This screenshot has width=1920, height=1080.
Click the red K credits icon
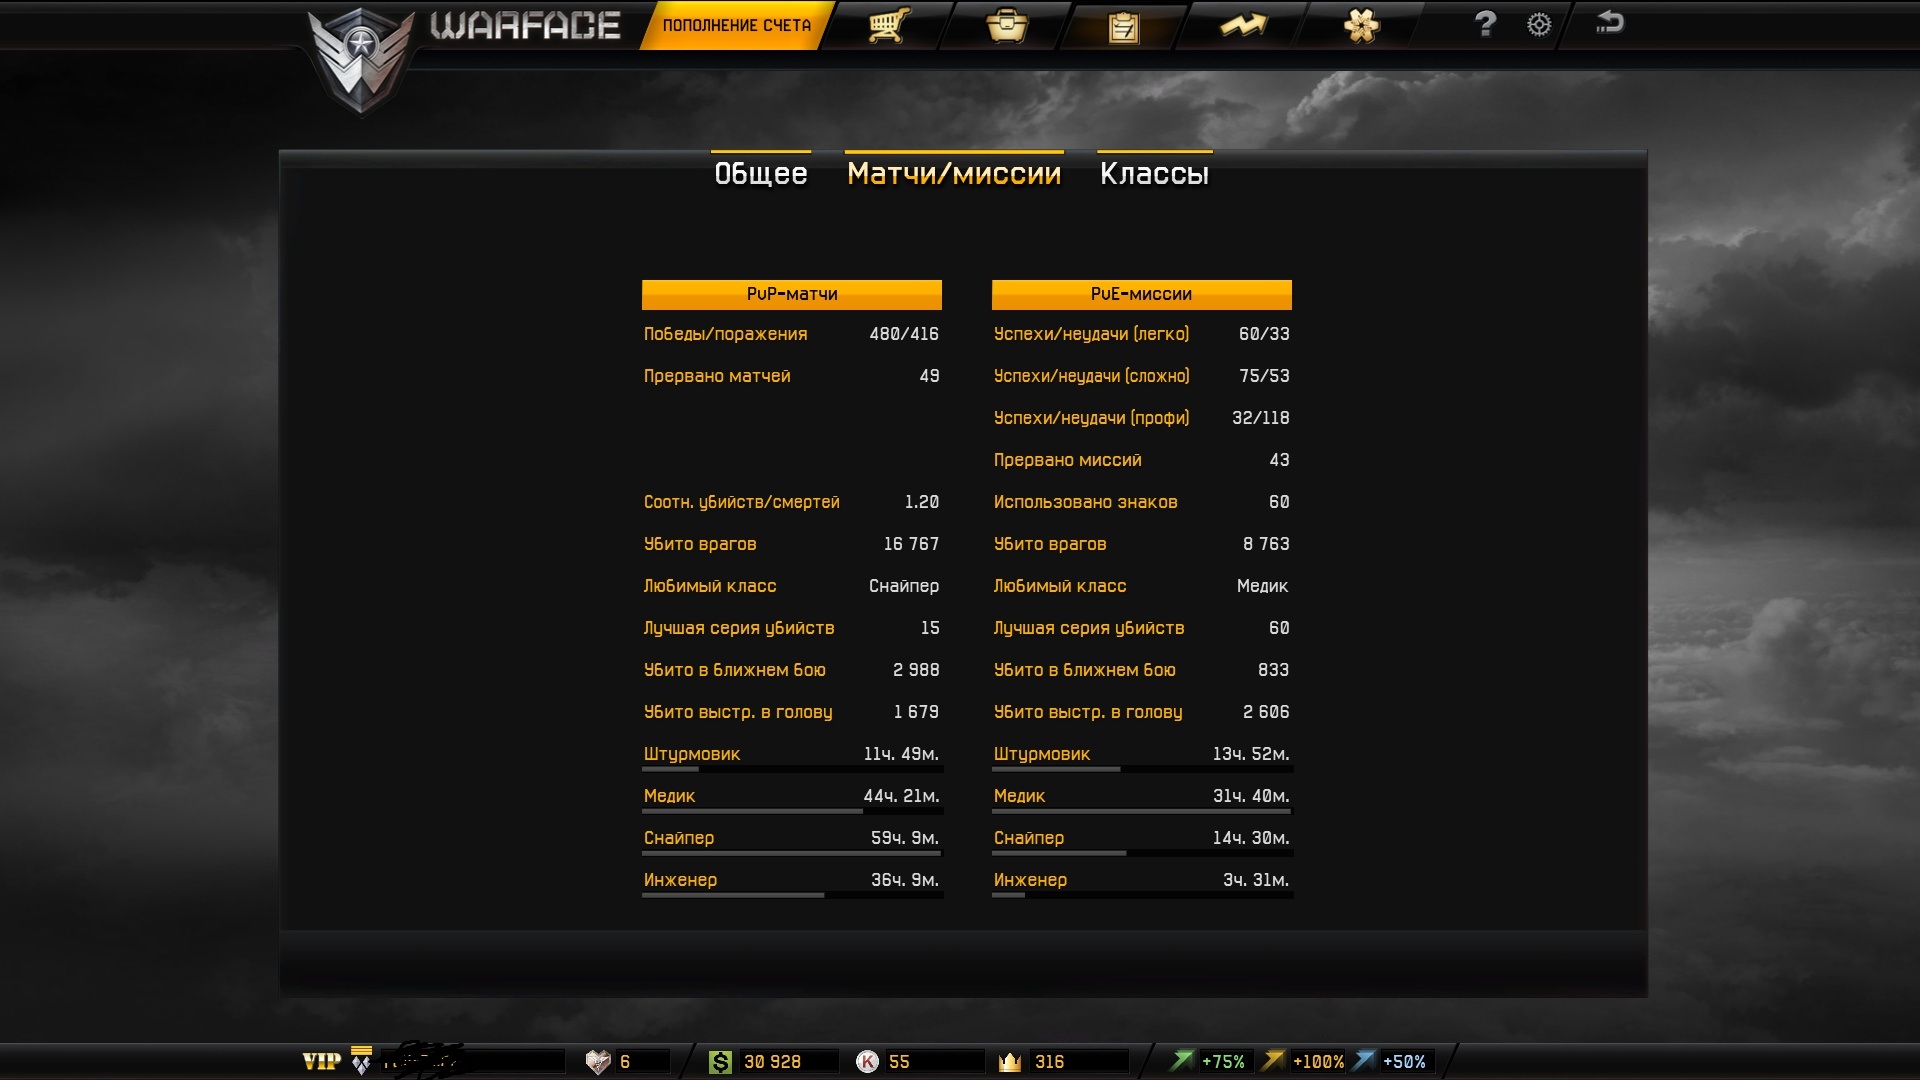(x=867, y=1062)
